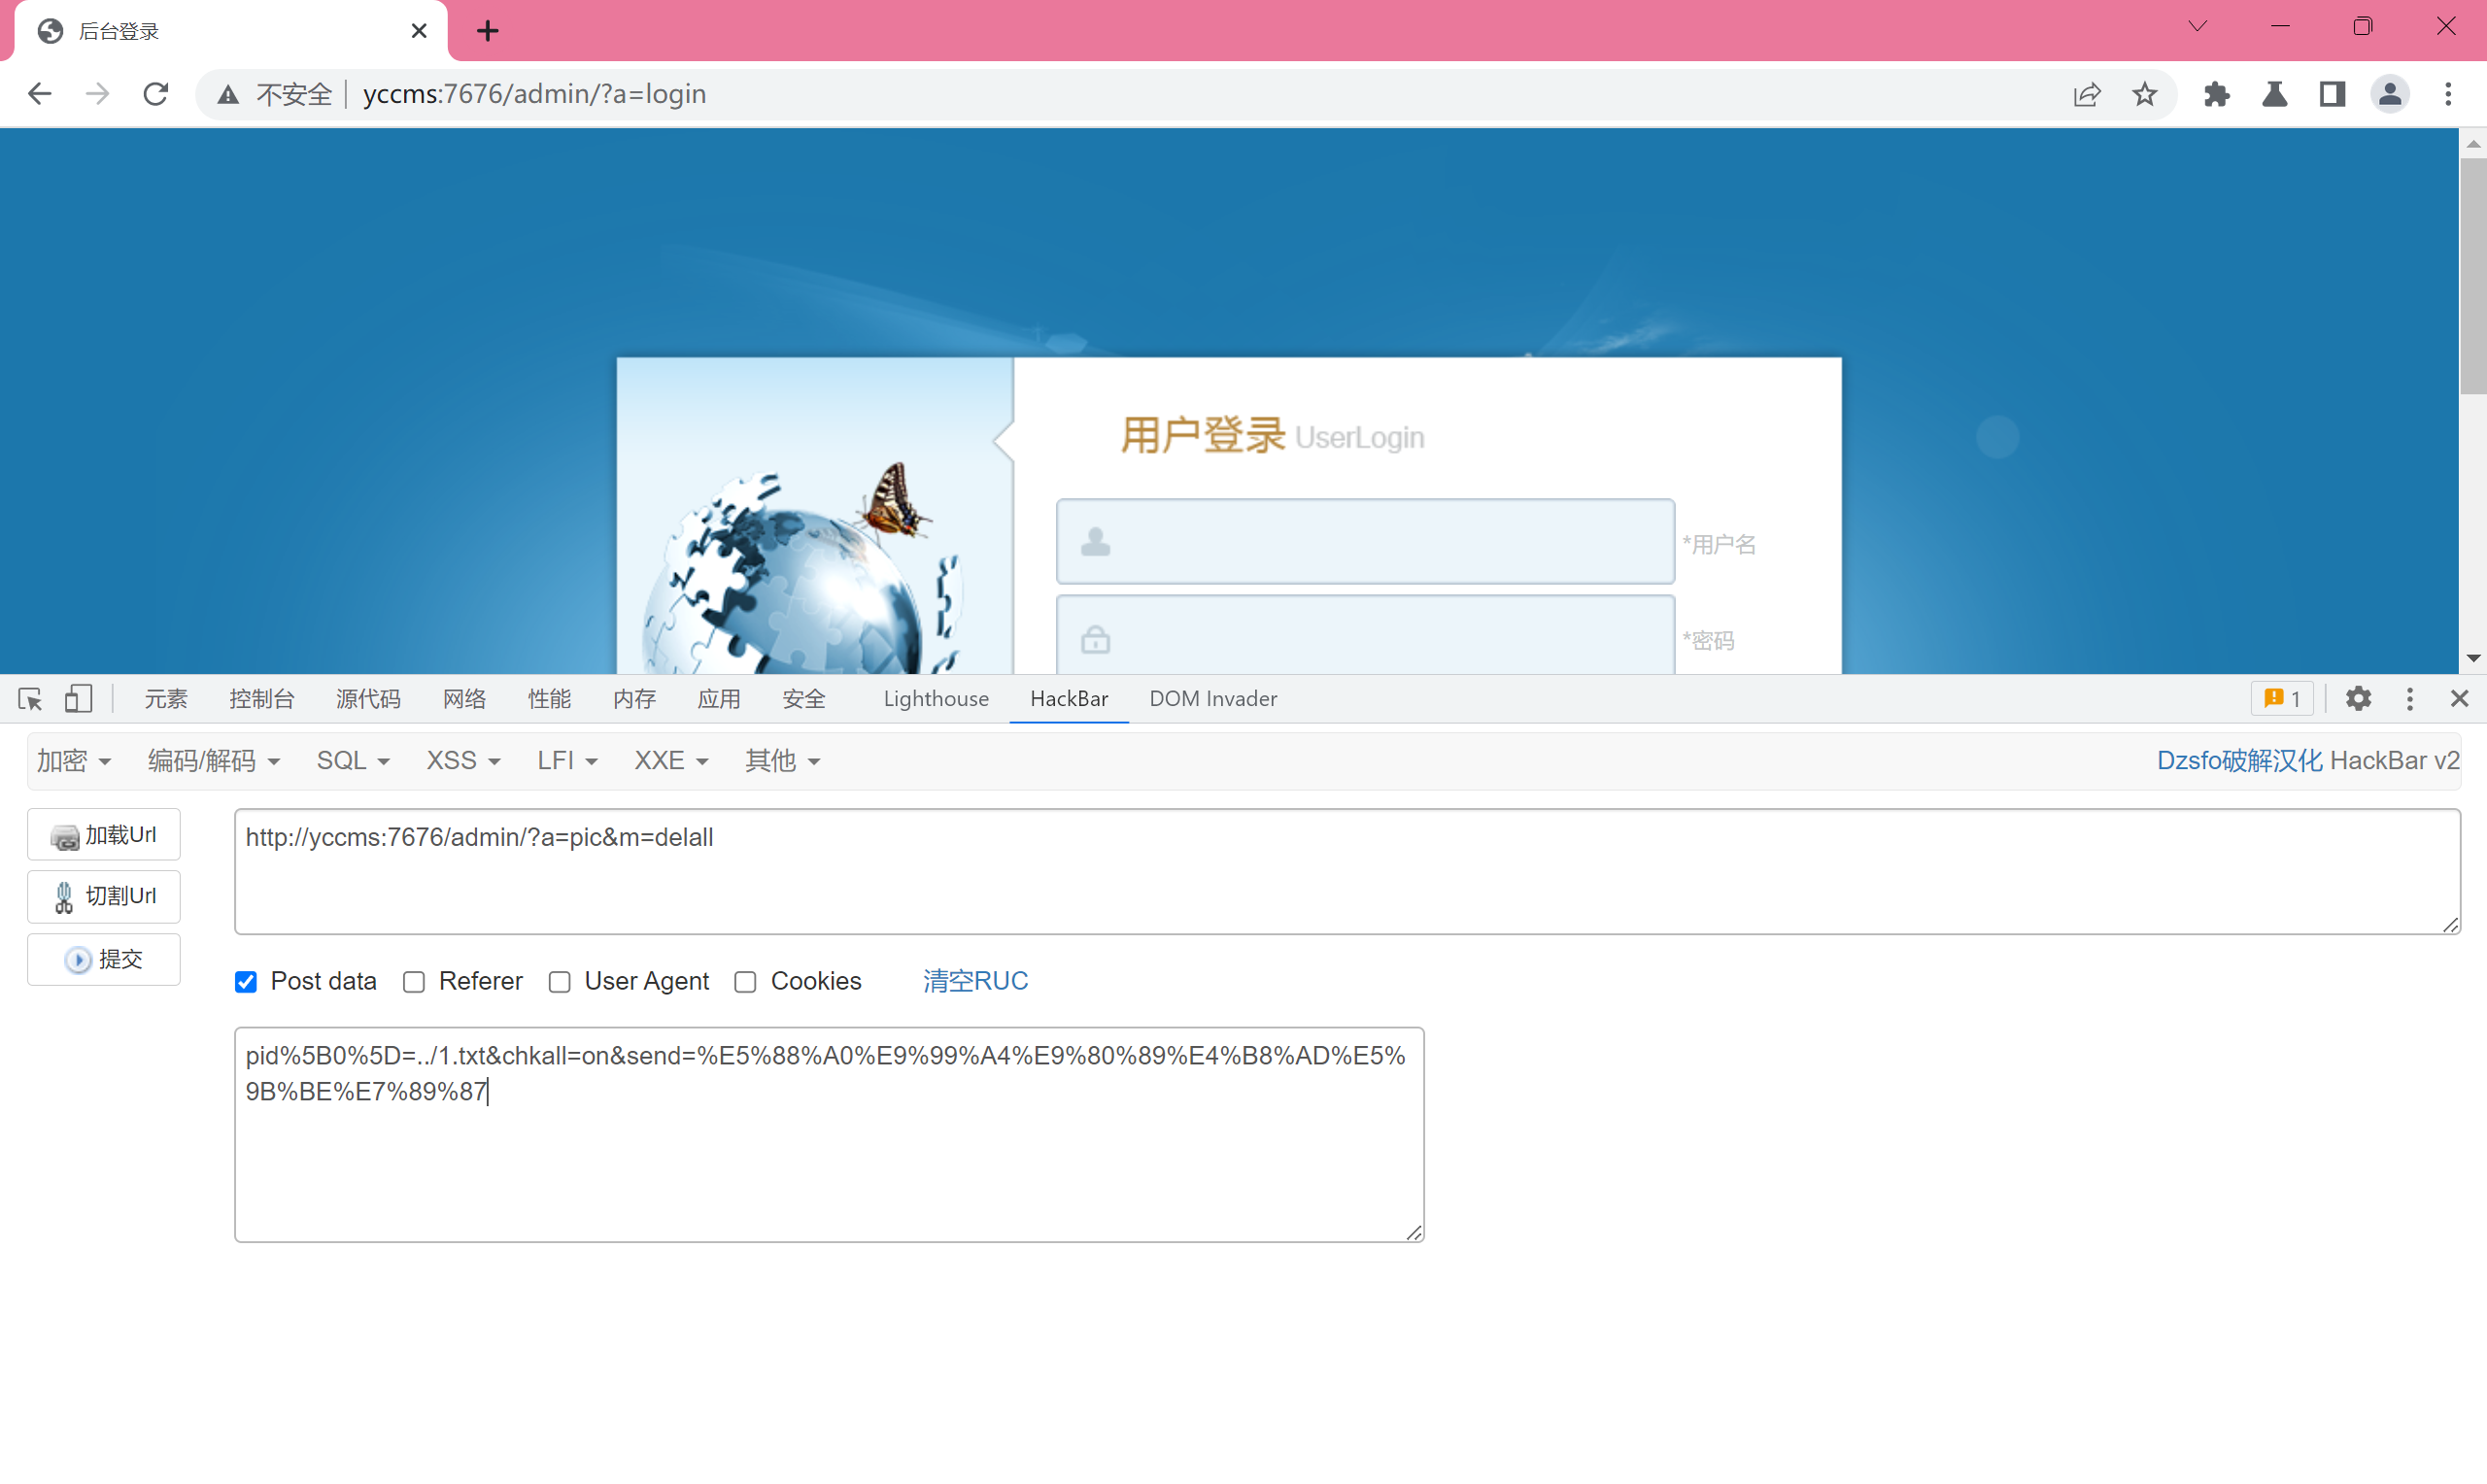Open the 网络 DevTools tab
Screen dimensions: 2487x1484
point(464,699)
